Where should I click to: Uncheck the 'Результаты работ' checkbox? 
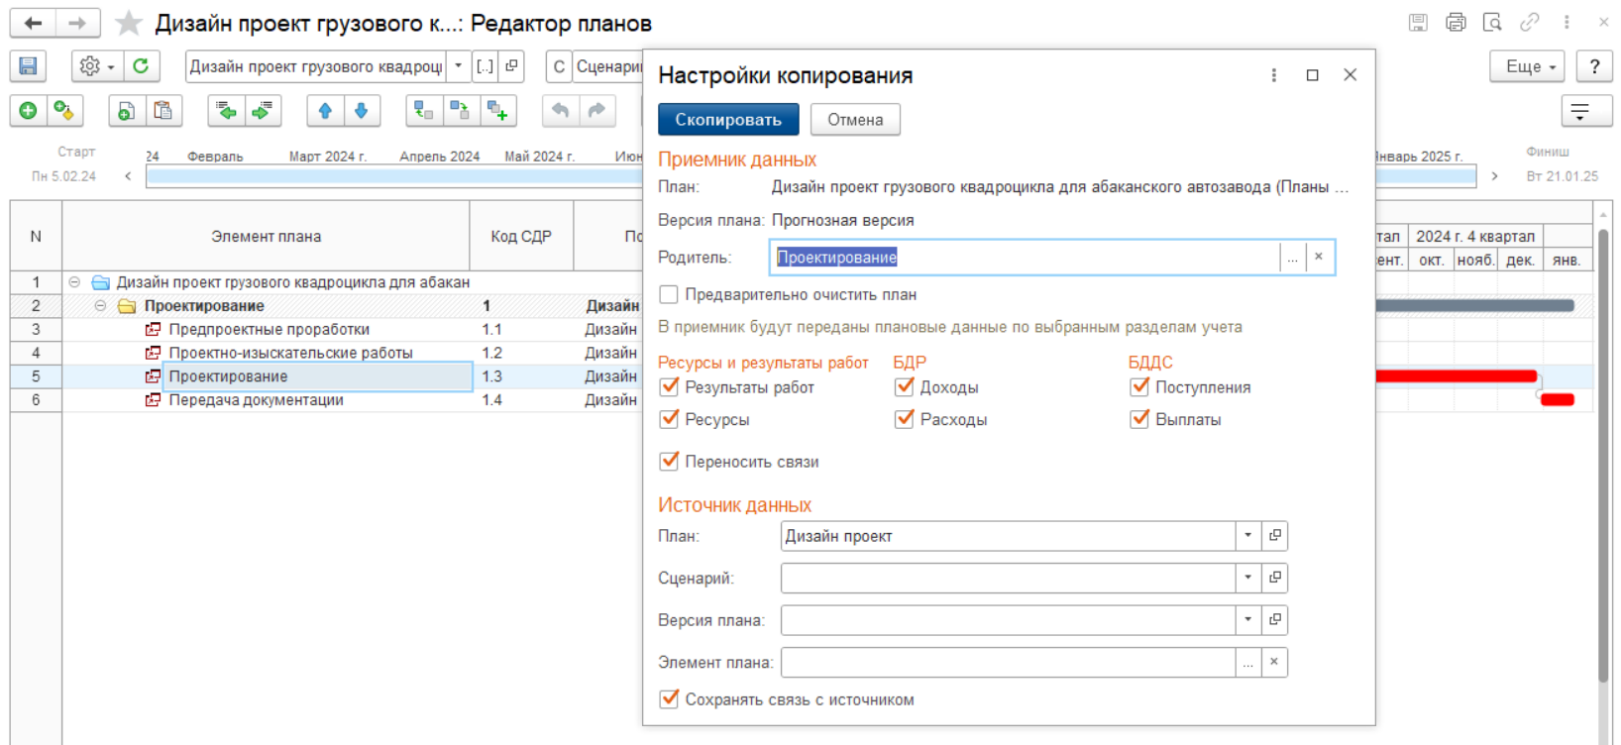click(x=669, y=387)
